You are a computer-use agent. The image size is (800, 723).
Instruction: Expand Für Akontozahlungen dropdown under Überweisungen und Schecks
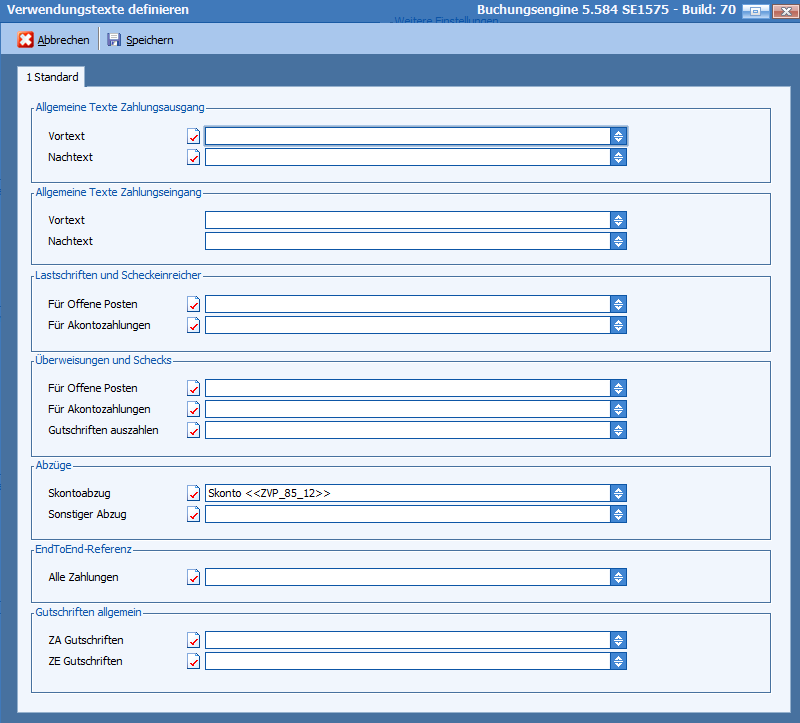click(619, 409)
